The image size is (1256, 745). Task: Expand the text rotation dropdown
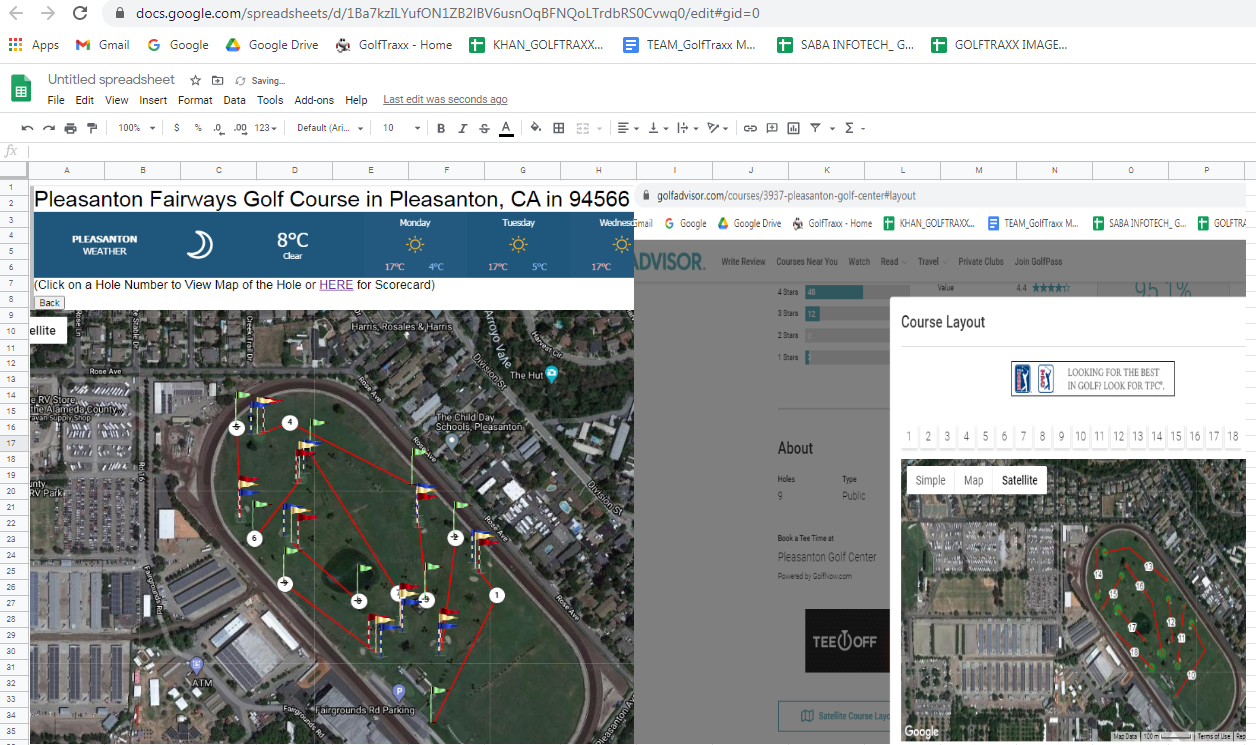(716, 128)
